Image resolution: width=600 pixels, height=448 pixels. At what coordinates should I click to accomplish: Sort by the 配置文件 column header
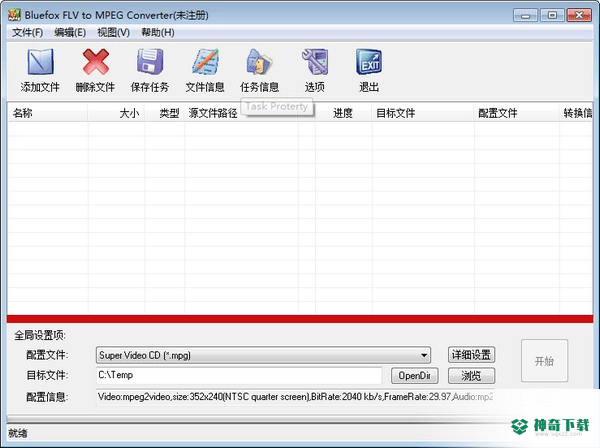(517, 113)
